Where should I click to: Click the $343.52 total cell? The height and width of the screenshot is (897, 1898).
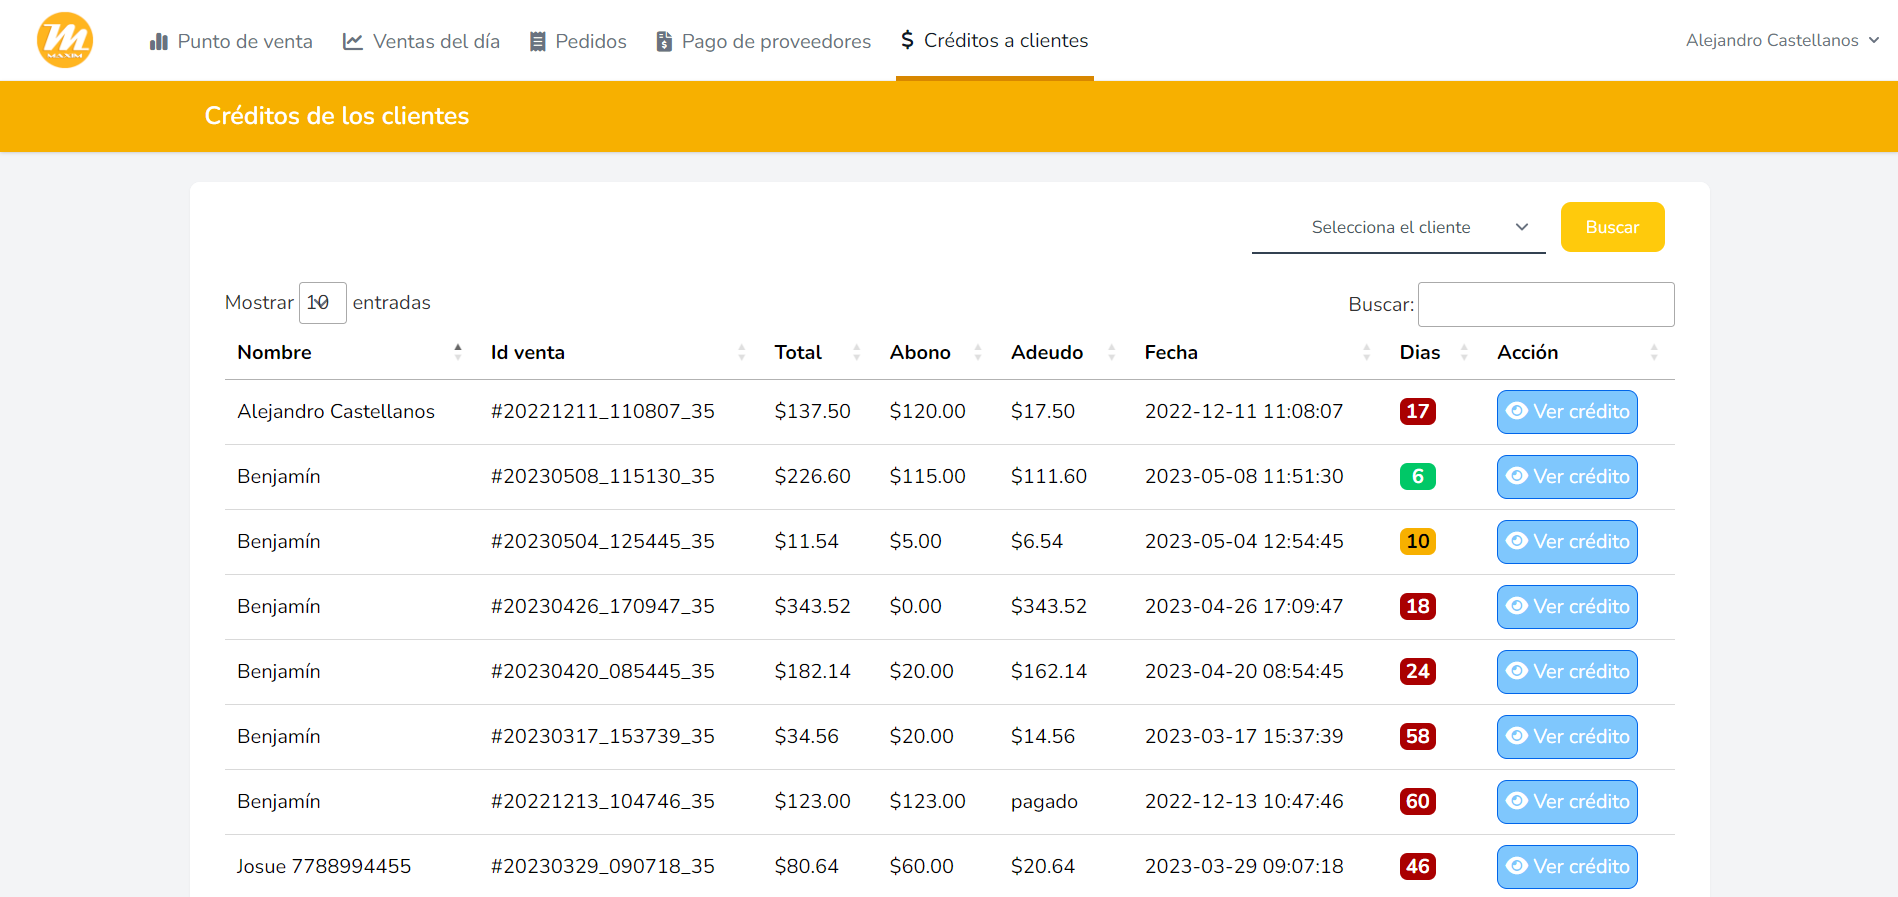[x=812, y=606]
